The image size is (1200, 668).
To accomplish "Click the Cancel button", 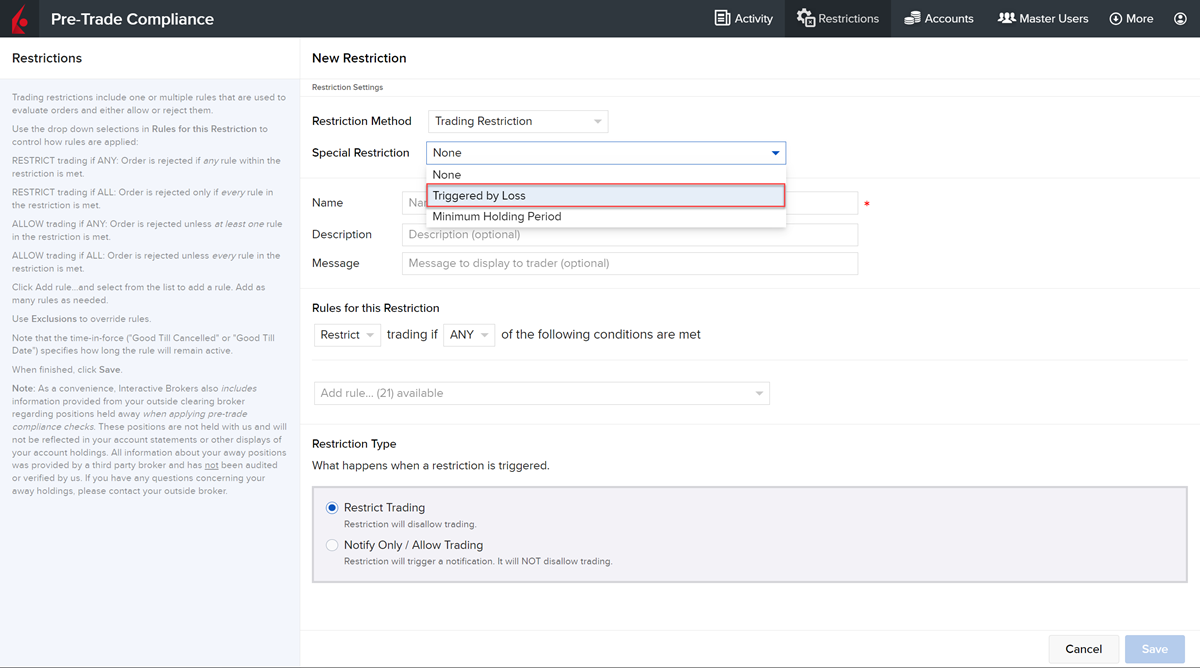I will click(x=1083, y=649).
